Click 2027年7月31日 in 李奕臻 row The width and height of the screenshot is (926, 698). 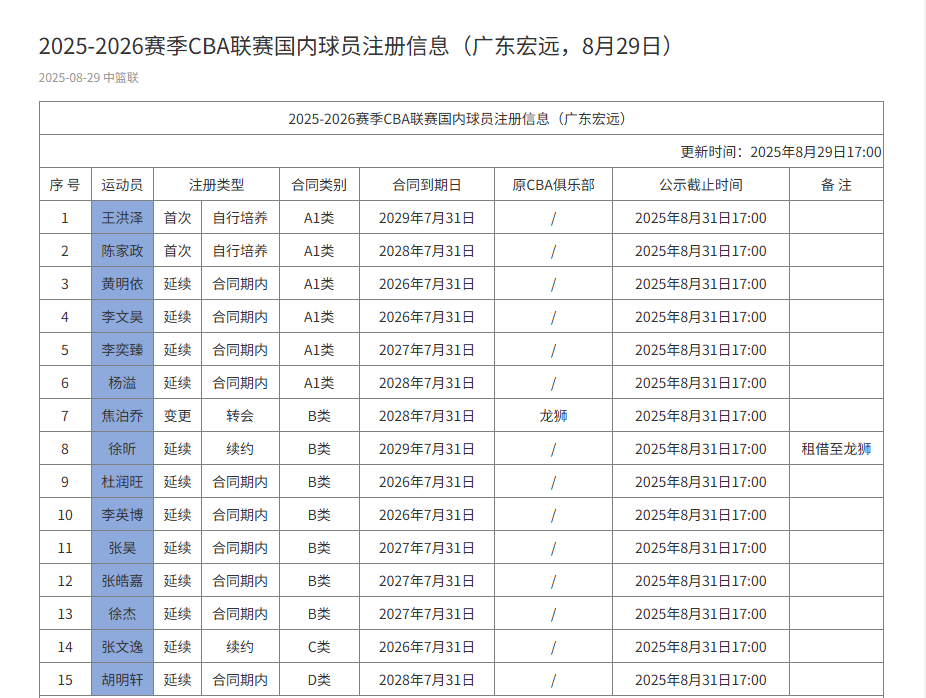tap(426, 350)
